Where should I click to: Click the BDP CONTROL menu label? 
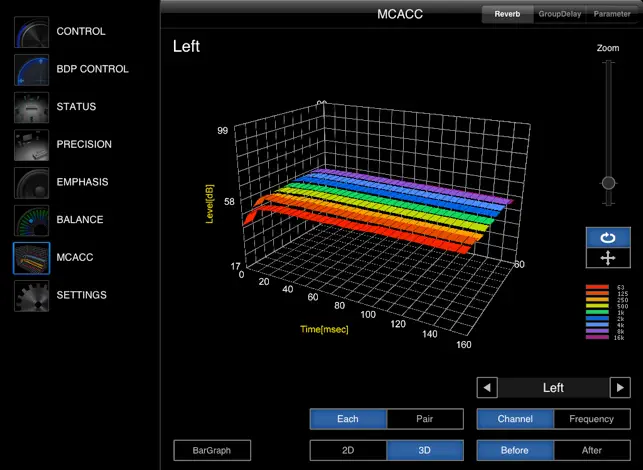tap(92, 69)
